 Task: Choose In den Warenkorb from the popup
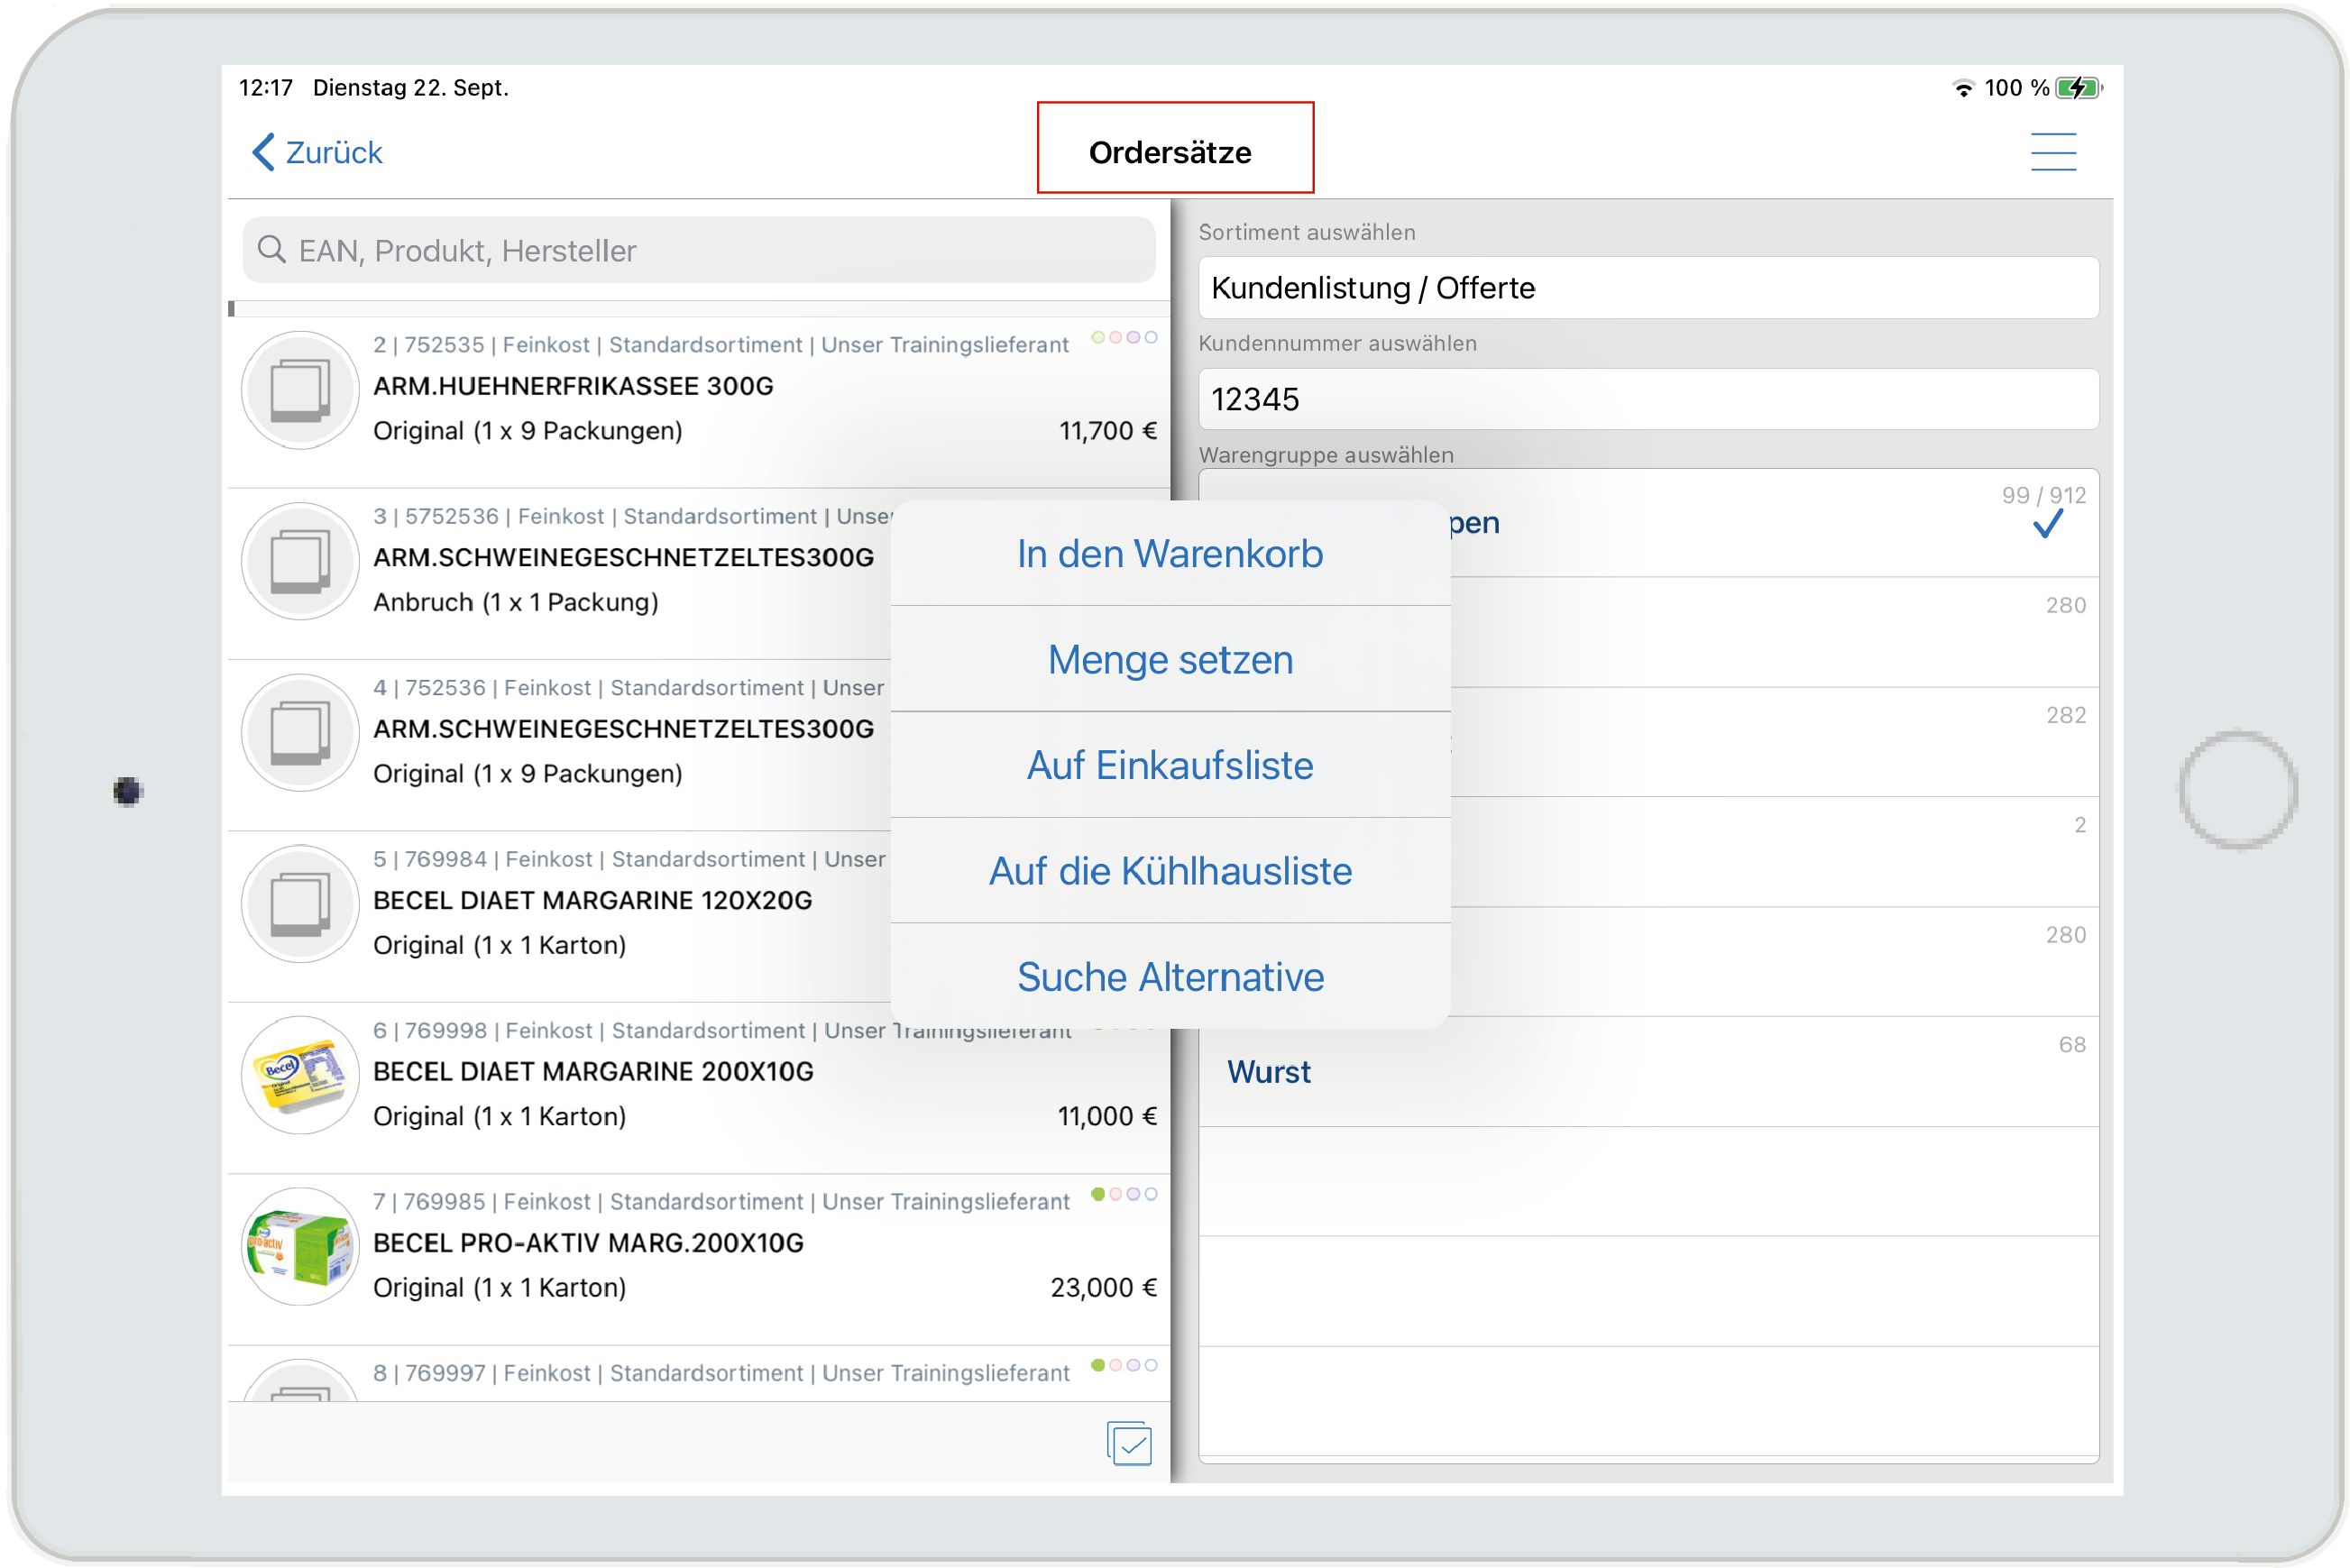pyautogui.click(x=1170, y=554)
